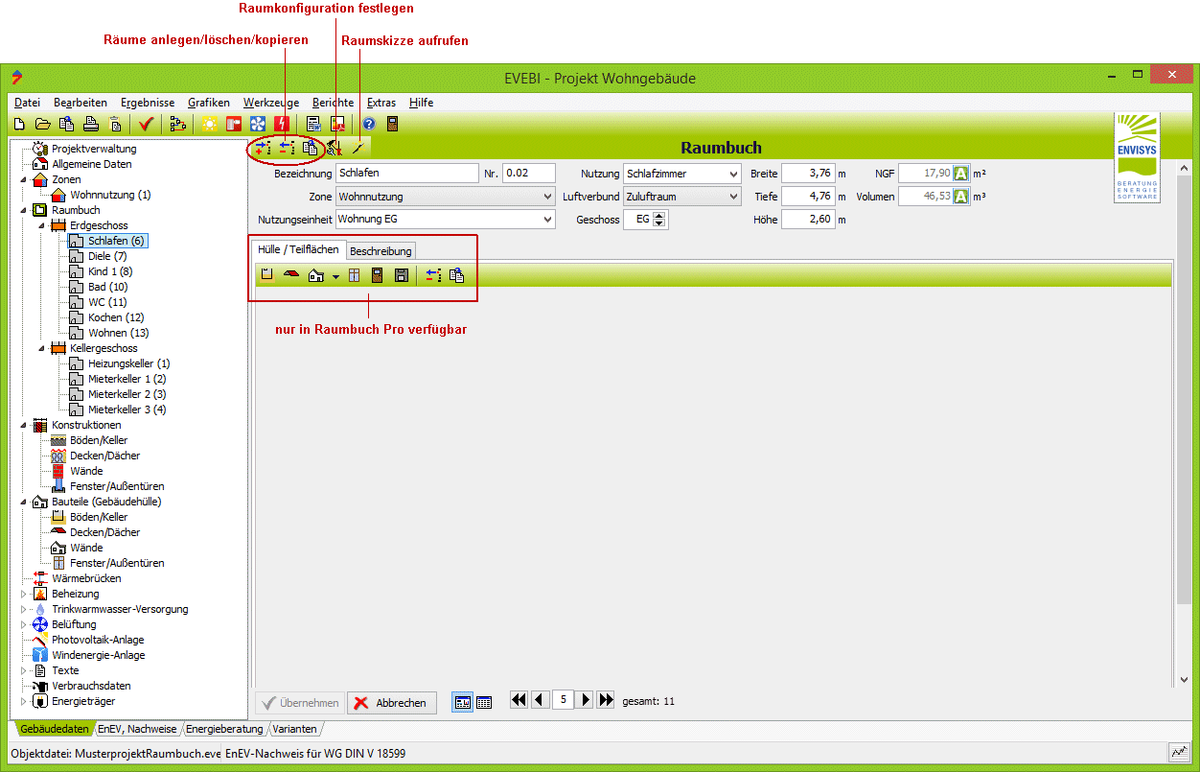Expand the Heizung node in the tree
Viewport: 1200px width, 772px height.
[24, 594]
